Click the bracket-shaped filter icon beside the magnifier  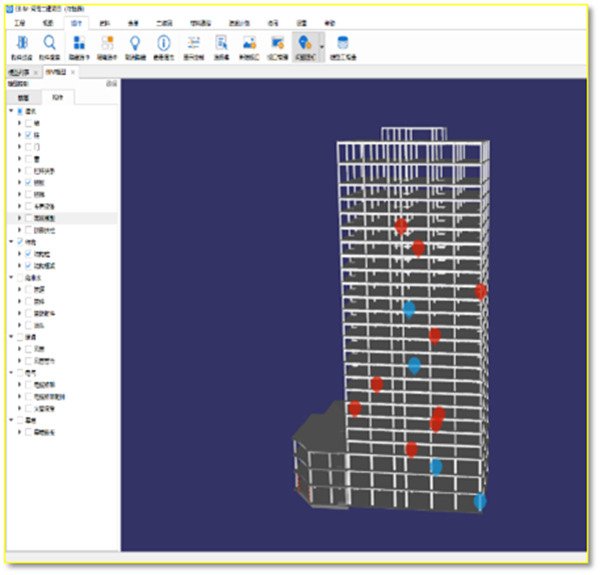tap(22, 42)
